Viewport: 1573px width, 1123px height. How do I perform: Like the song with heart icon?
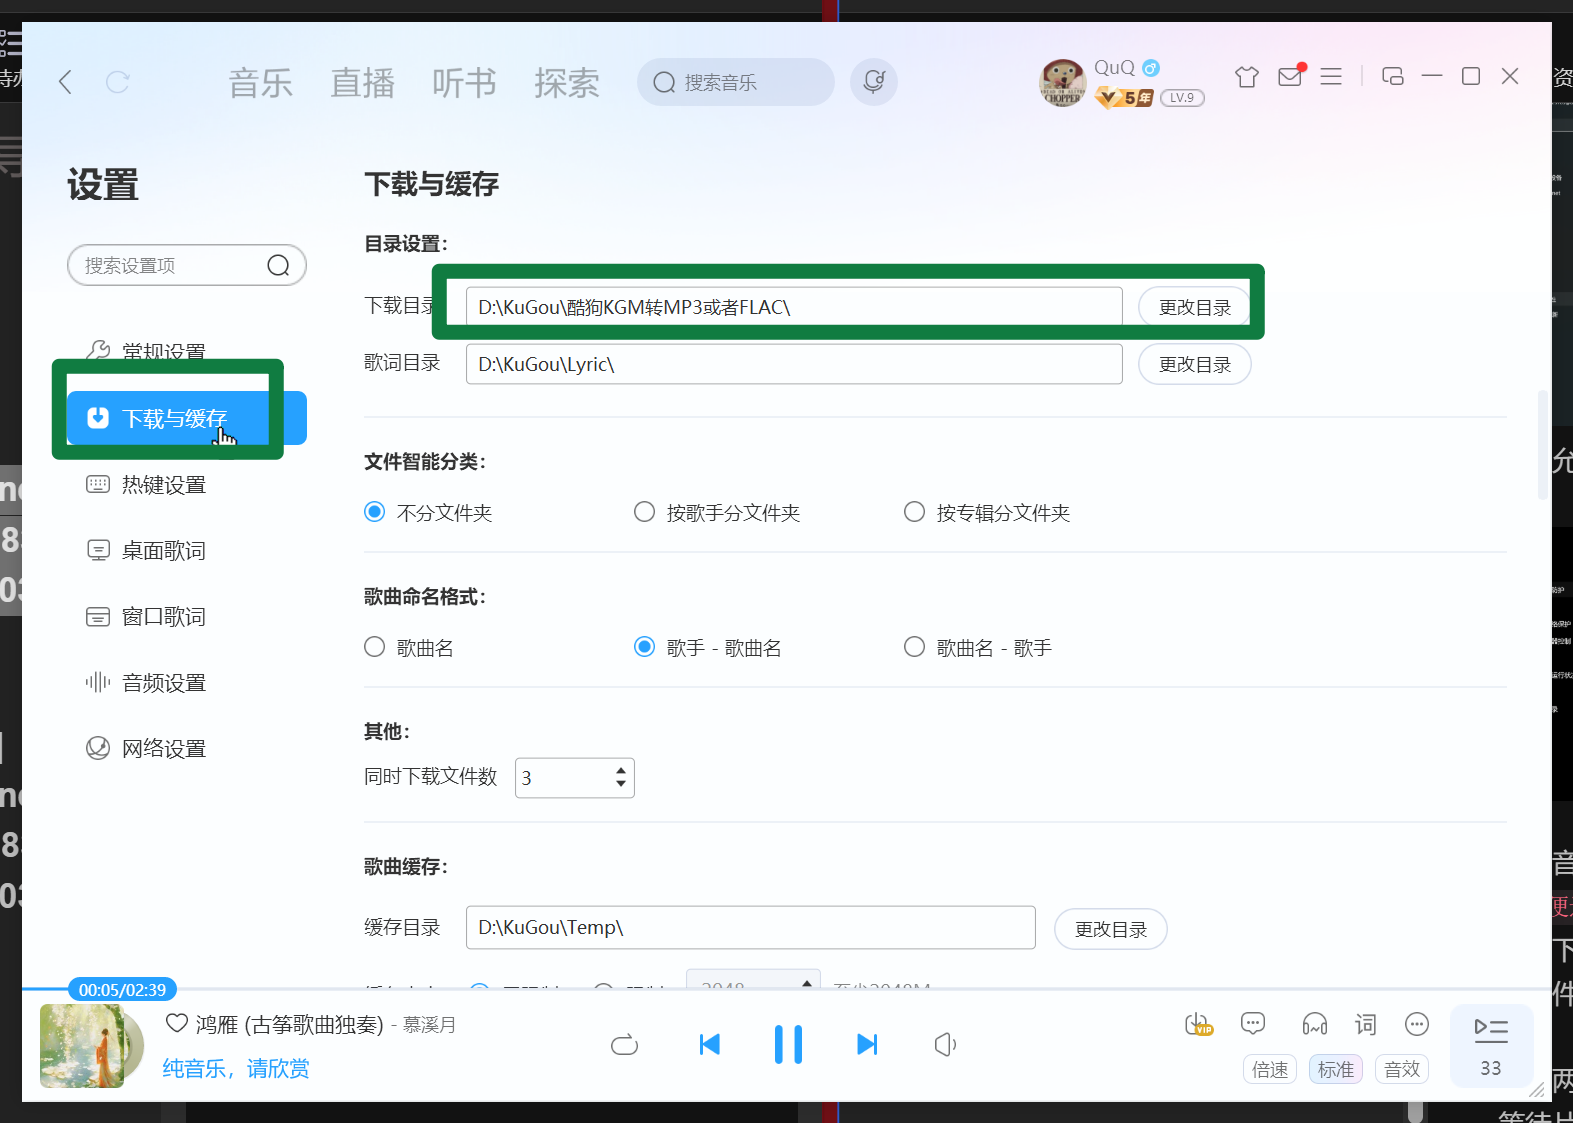(177, 1023)
